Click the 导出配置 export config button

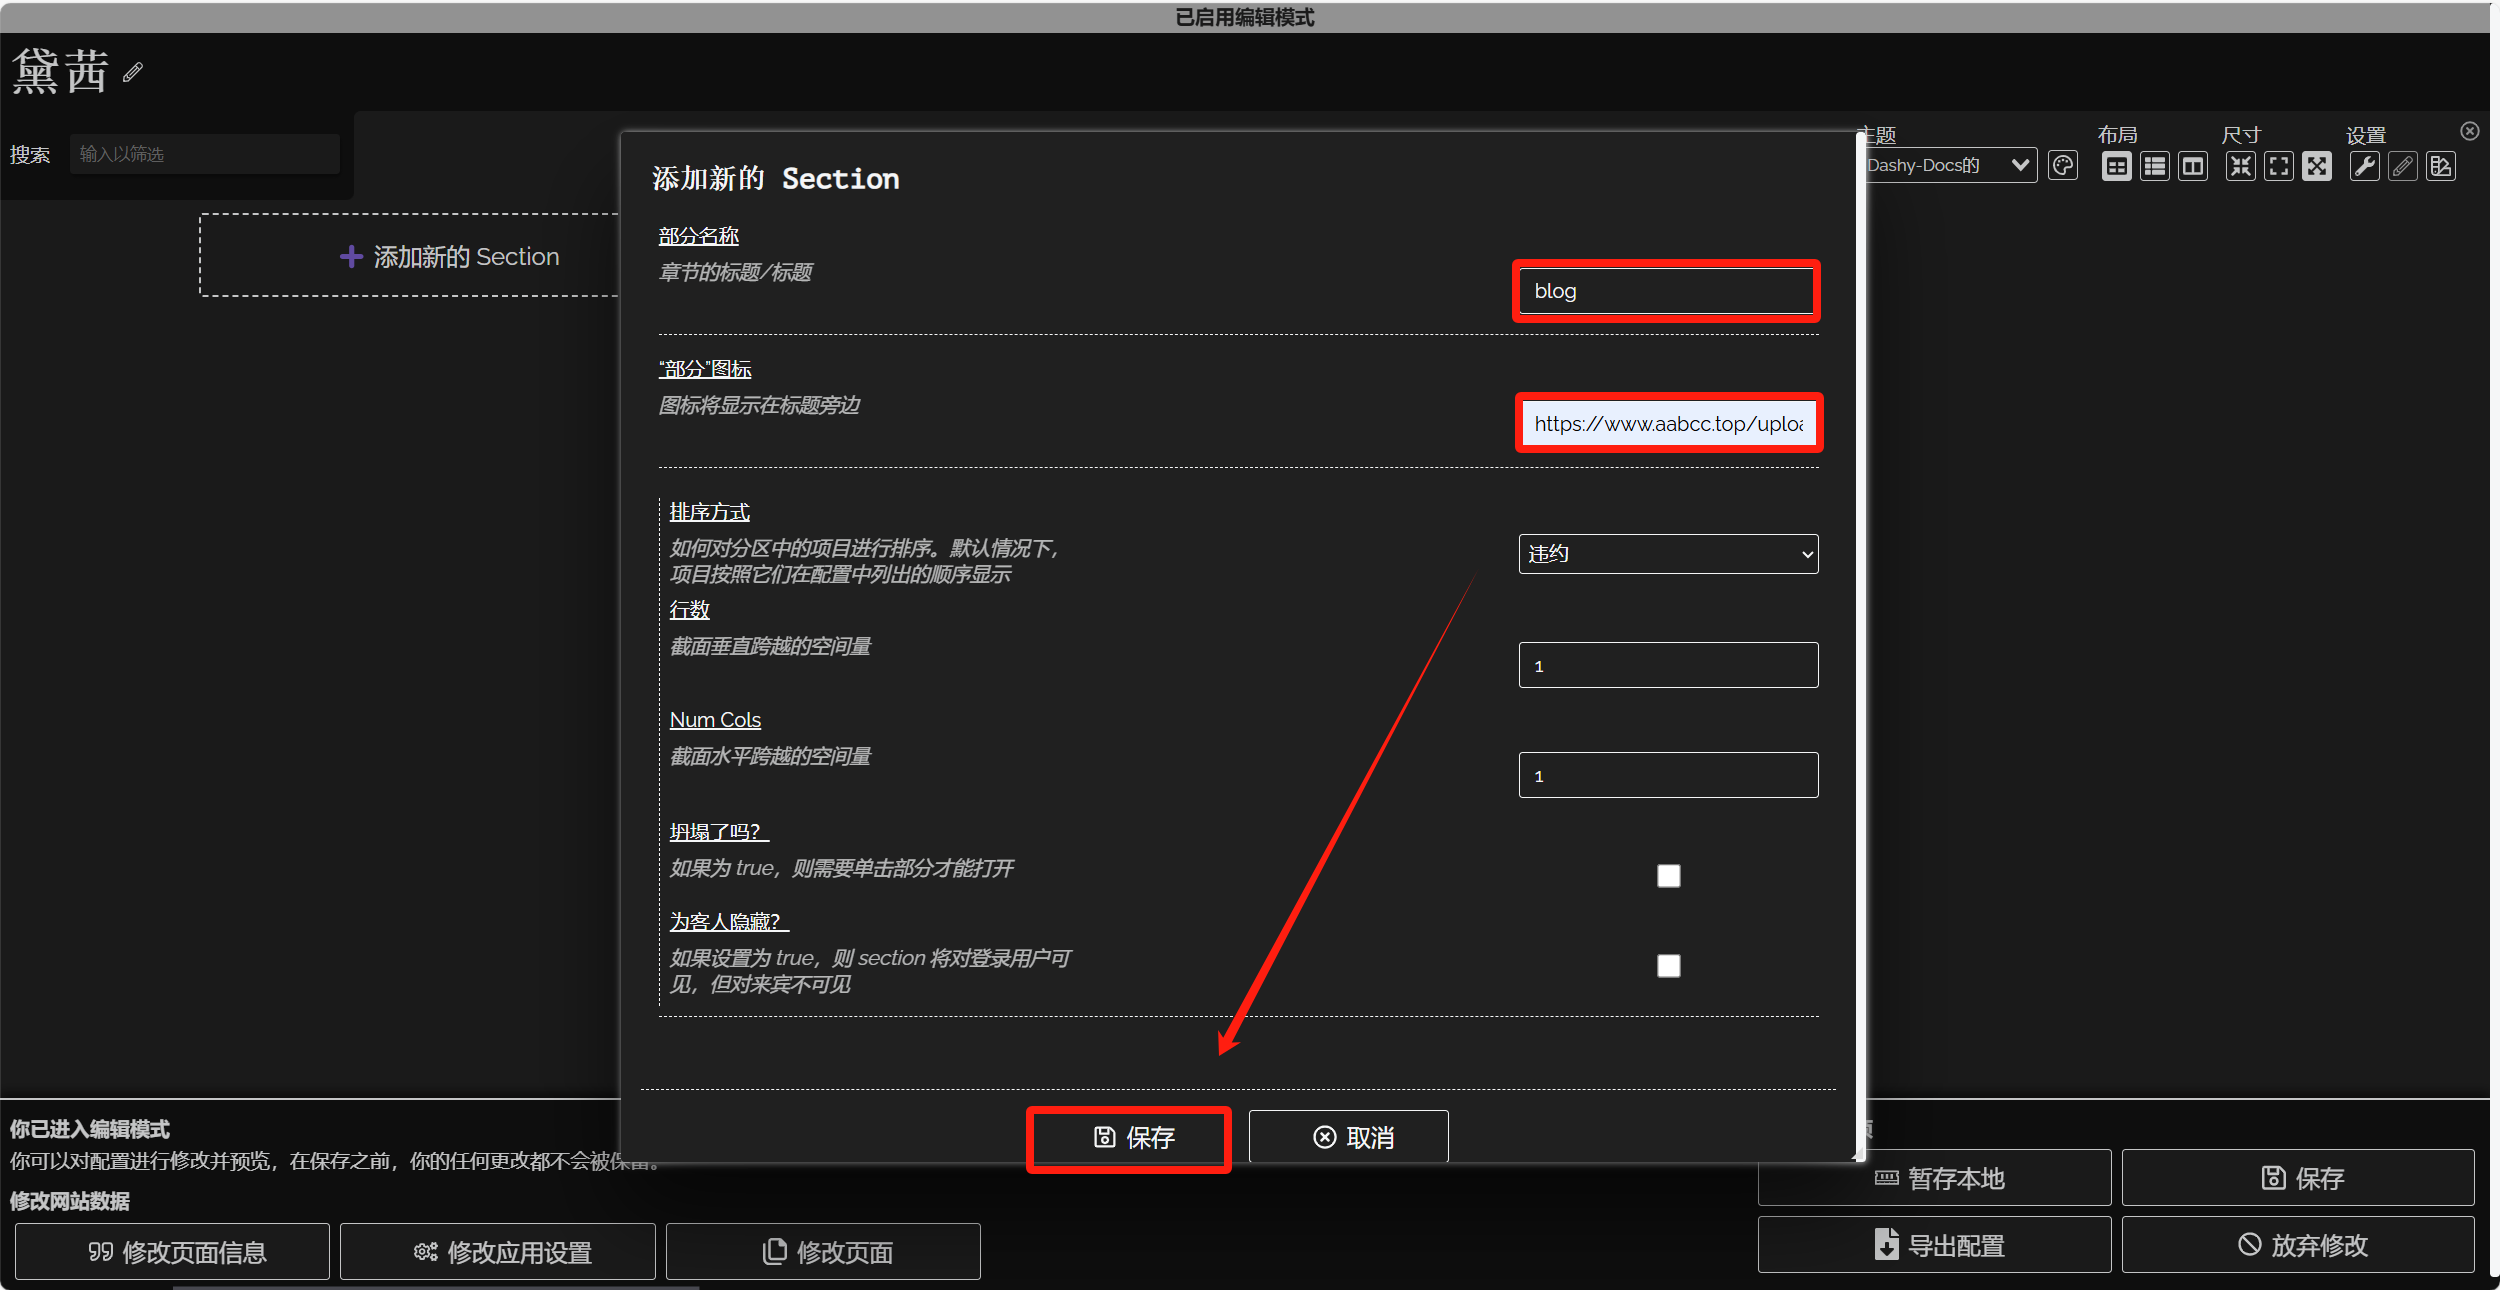coord(1934,1245)
